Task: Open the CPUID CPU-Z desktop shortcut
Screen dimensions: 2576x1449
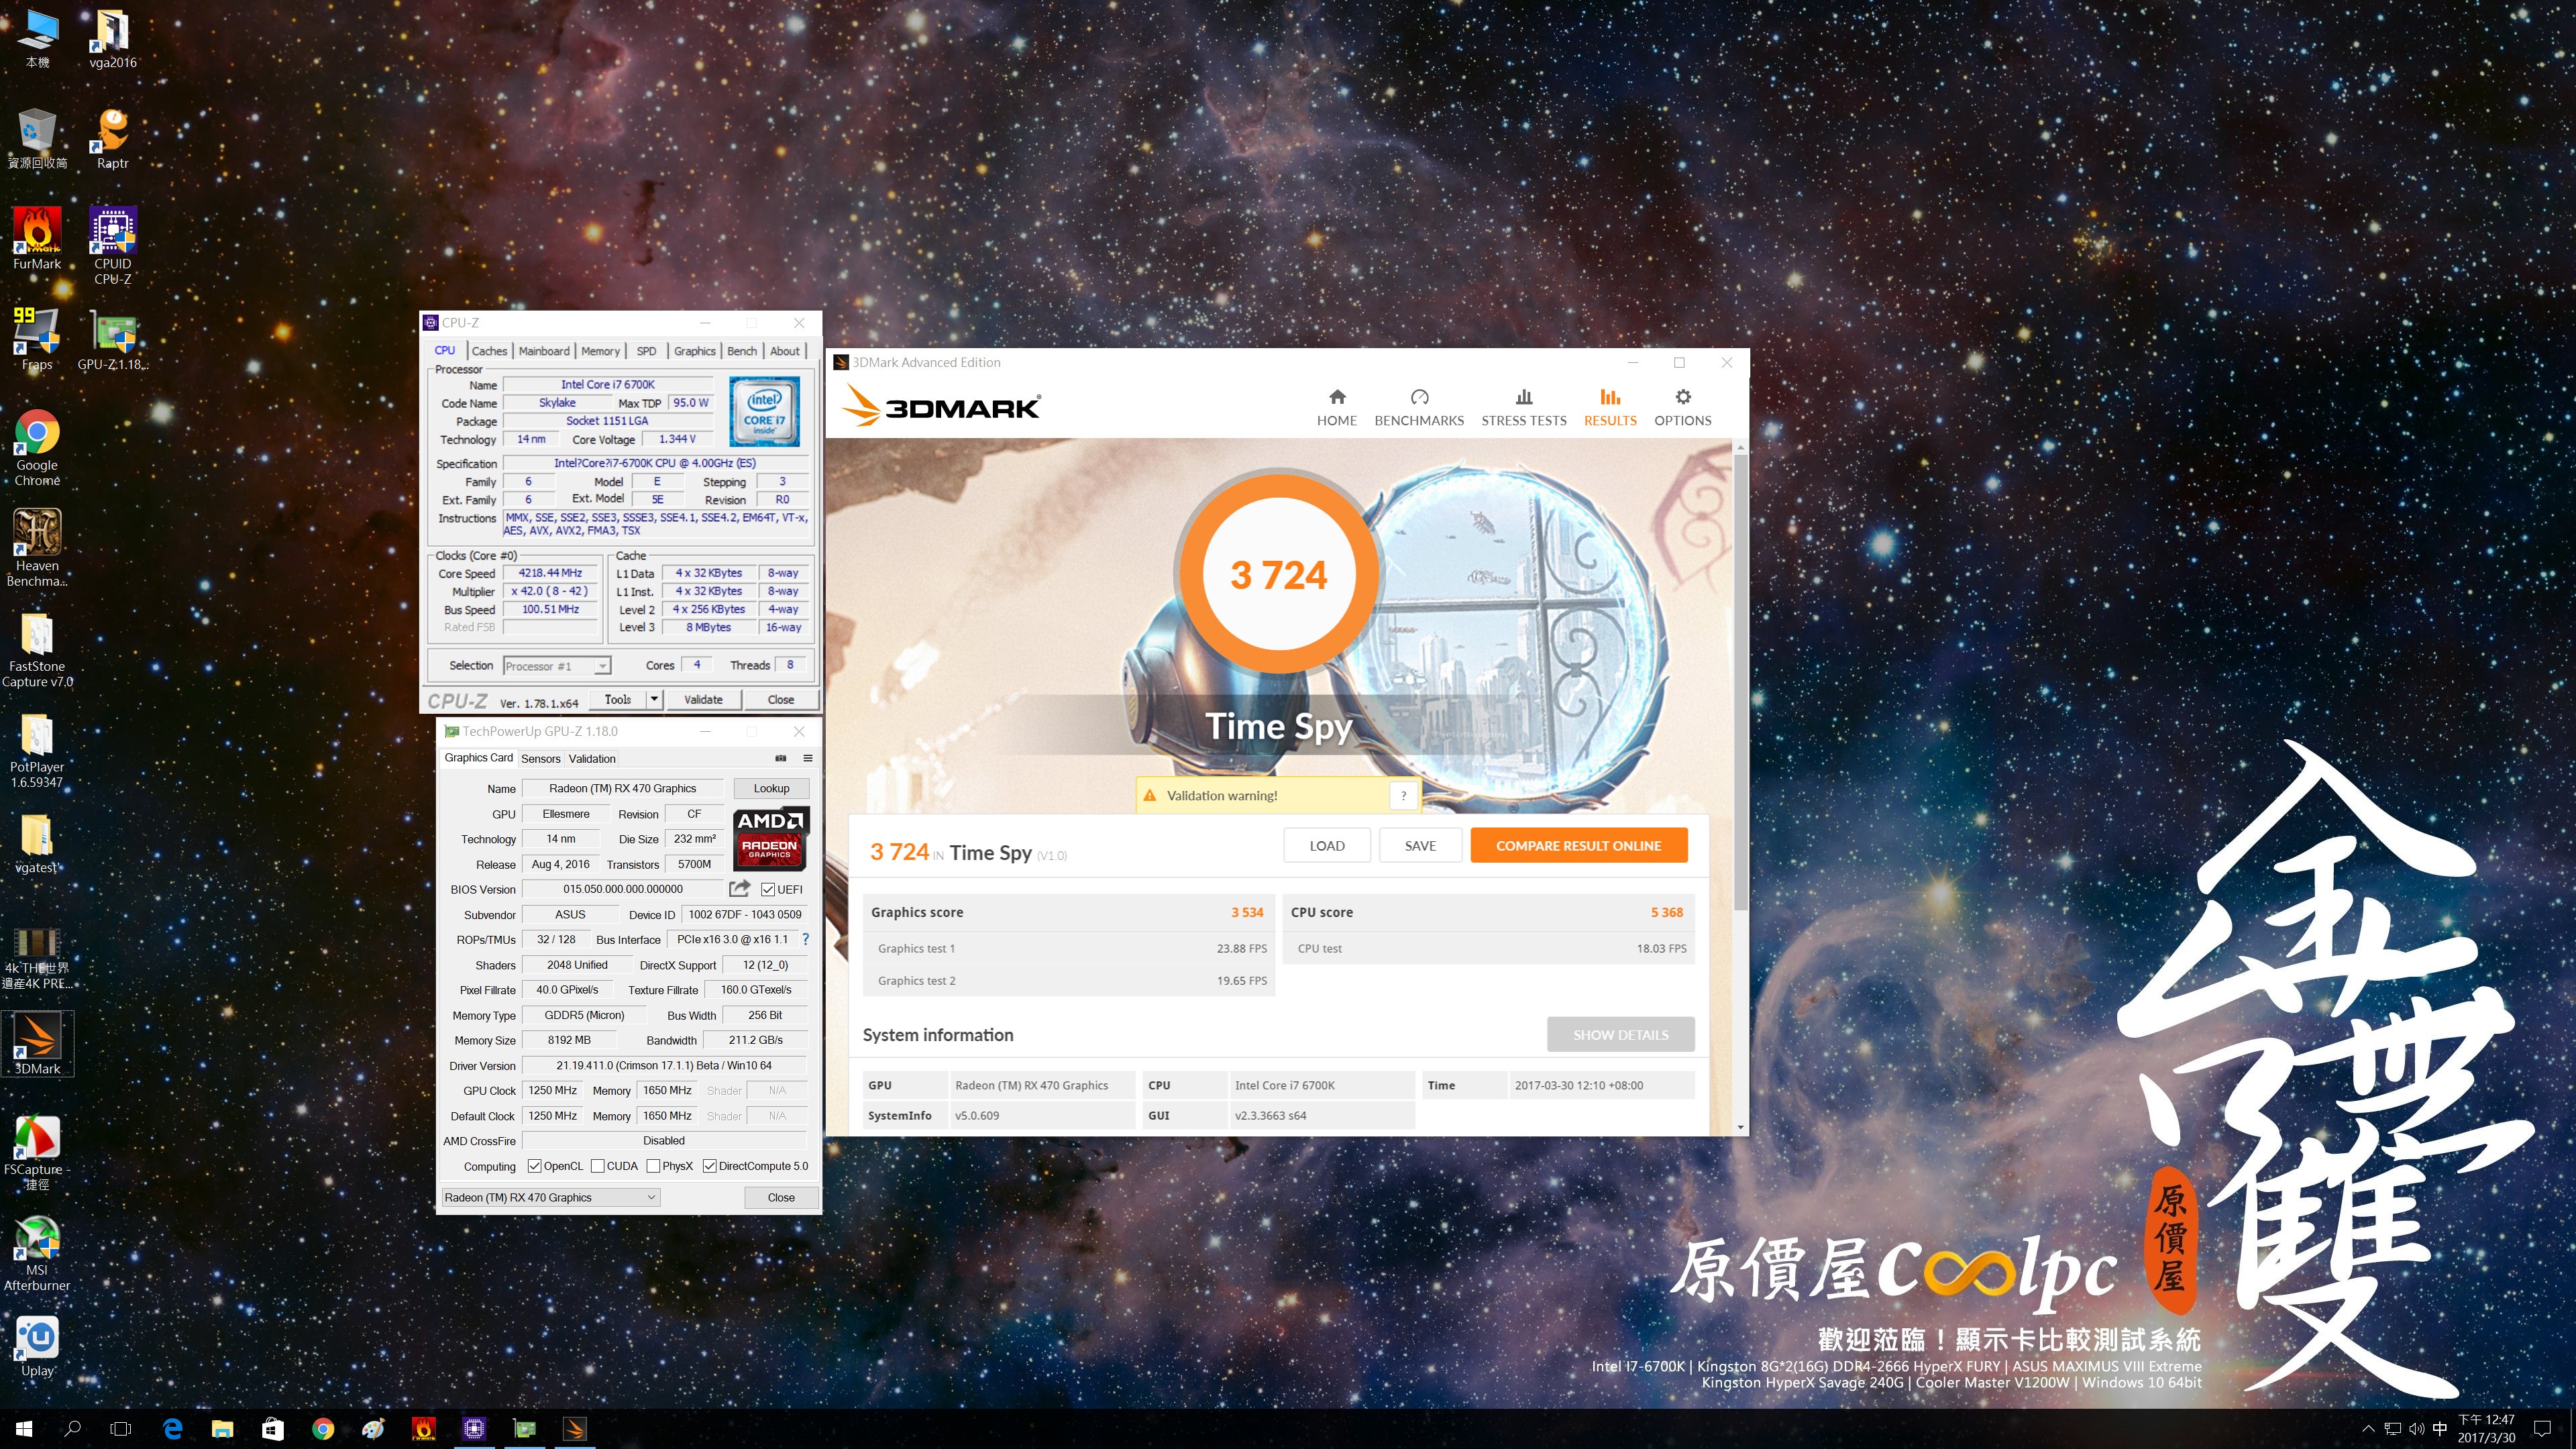Action: click(113, 246)
